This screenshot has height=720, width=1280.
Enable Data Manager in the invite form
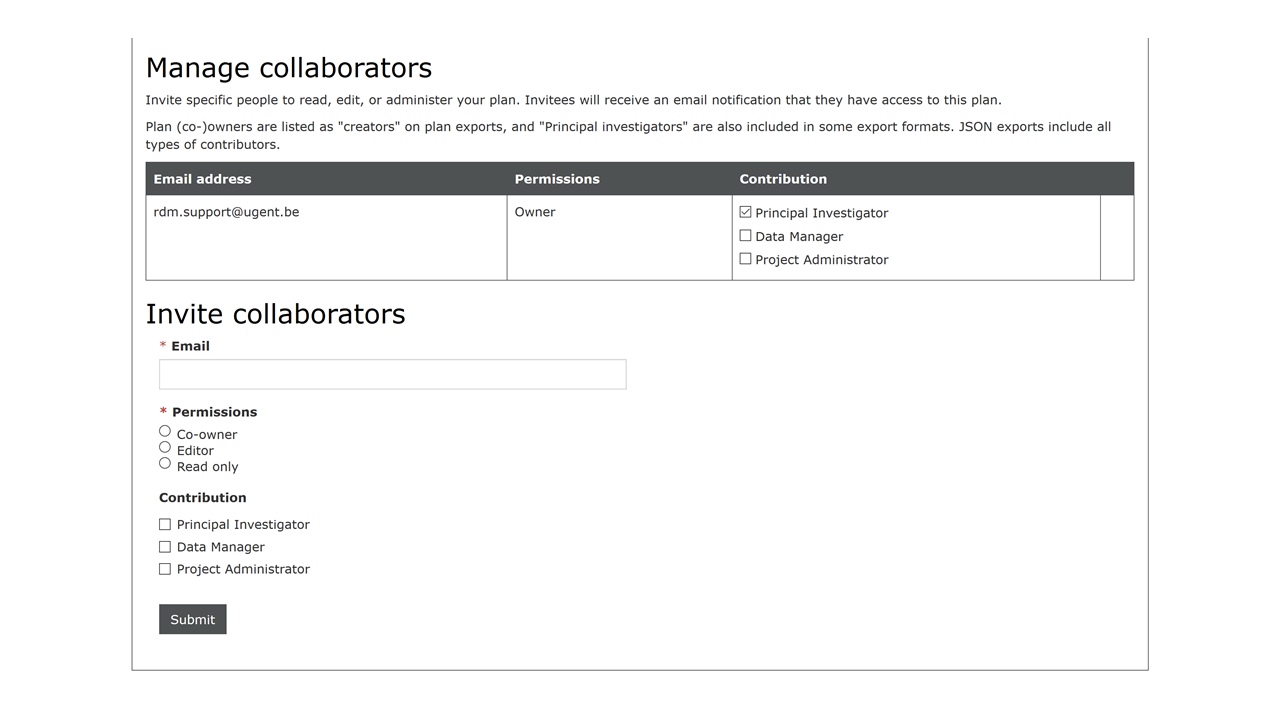point(165,547)
